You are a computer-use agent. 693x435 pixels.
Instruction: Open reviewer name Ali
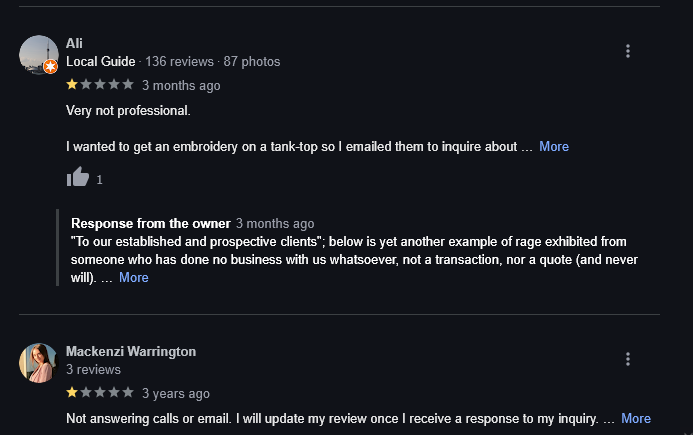(x=74, y=43)
